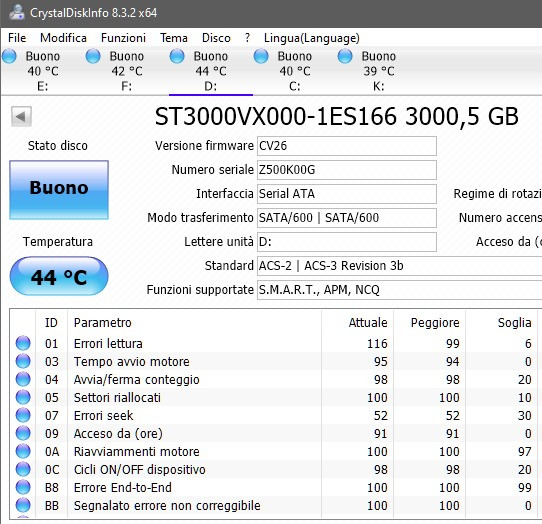The height and width of the screenshot is (524, 542).
Task: Select the C: disk status orb
Action: (x=261, y=56)
